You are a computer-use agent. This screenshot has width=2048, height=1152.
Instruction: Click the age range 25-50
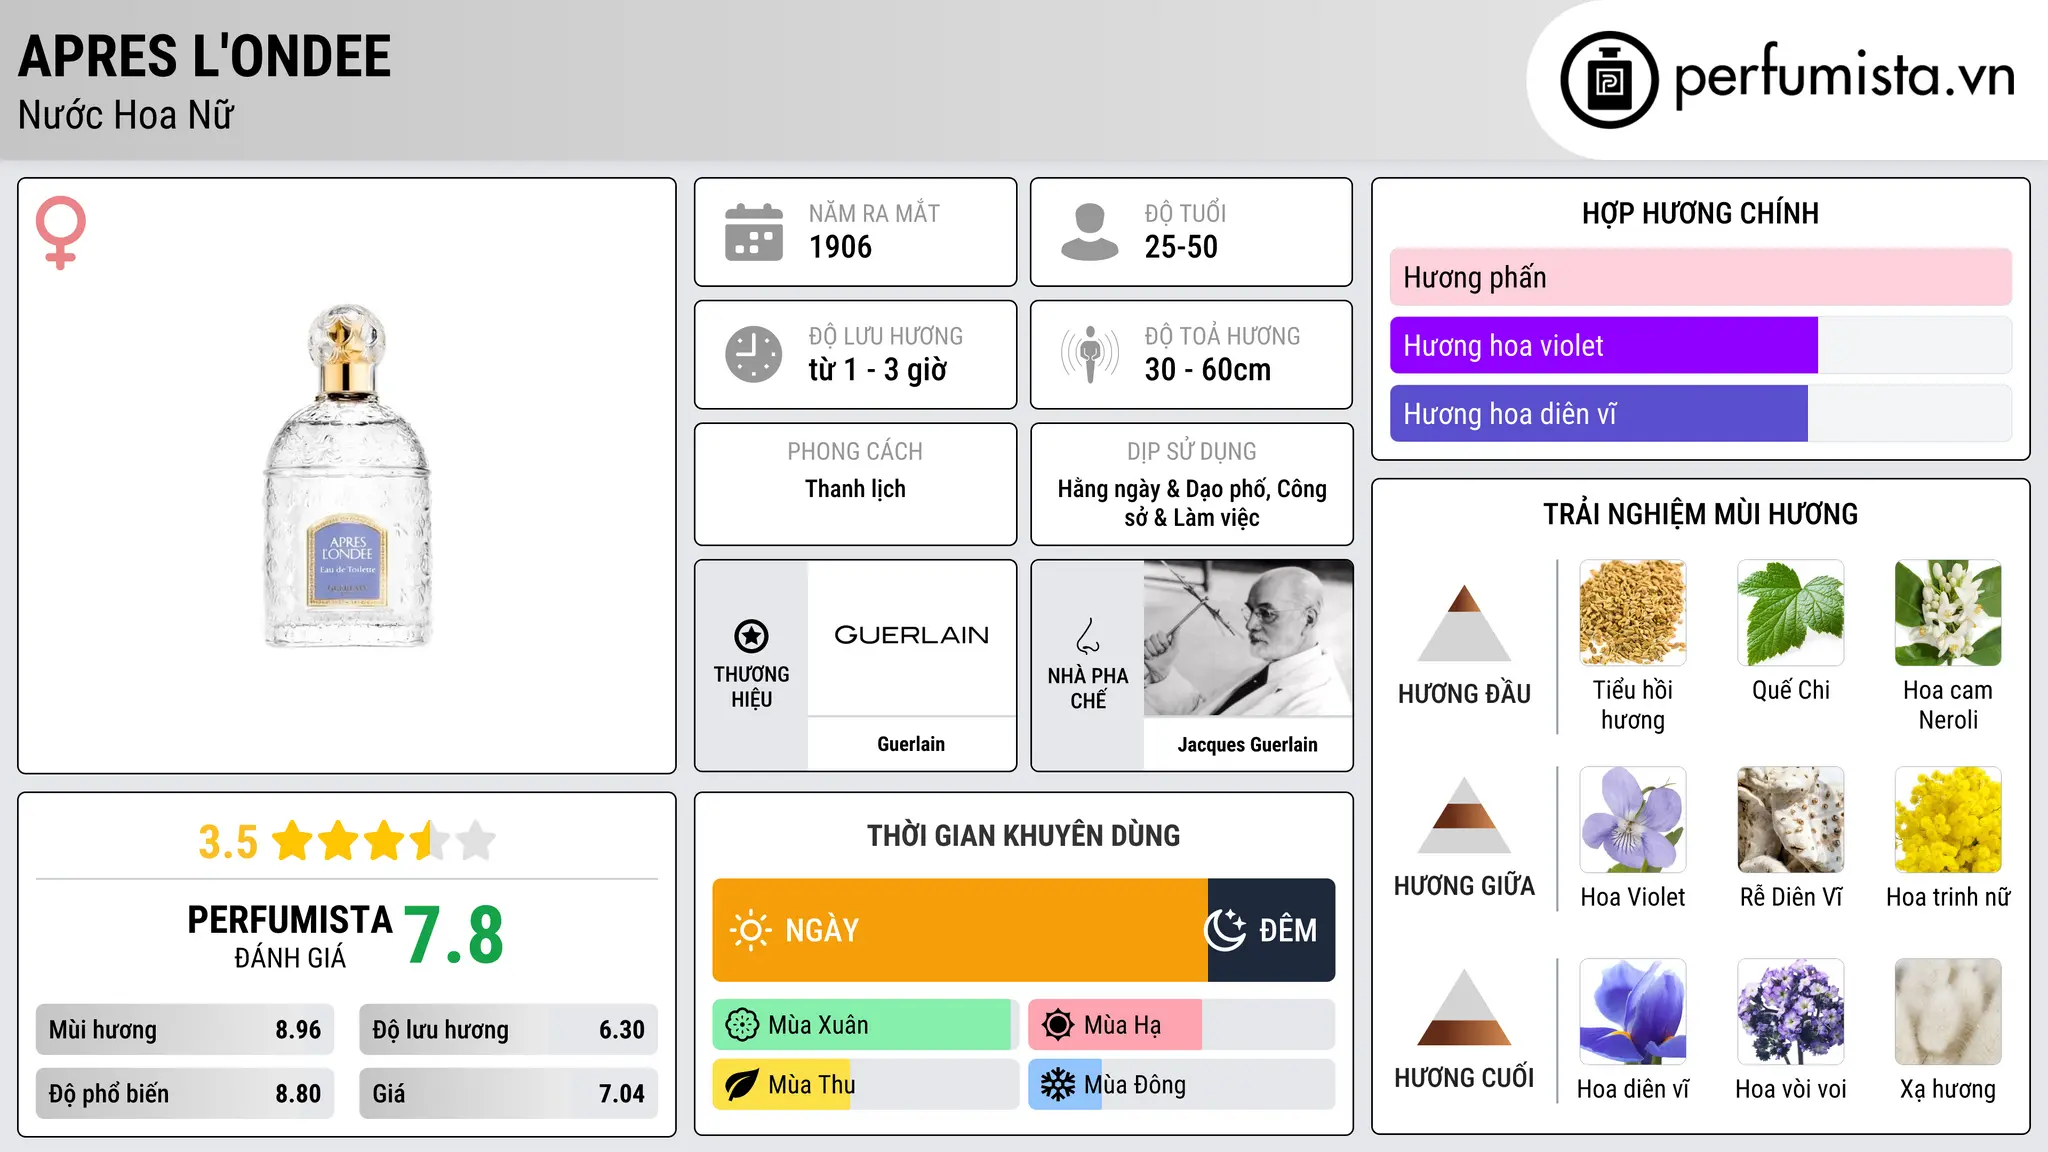point(1181,247)
